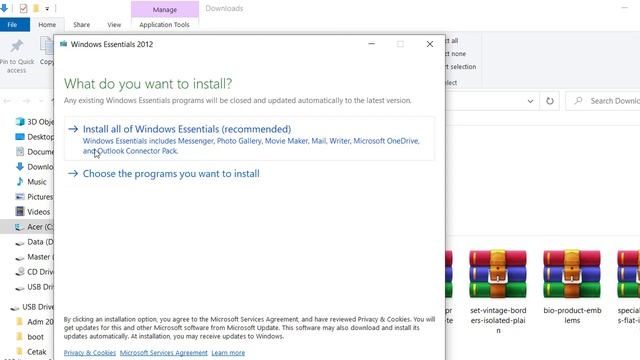Close the Windows Essentials 2012 dialog
The height and width of the screenshot is (360, 640).
(430, 44)
